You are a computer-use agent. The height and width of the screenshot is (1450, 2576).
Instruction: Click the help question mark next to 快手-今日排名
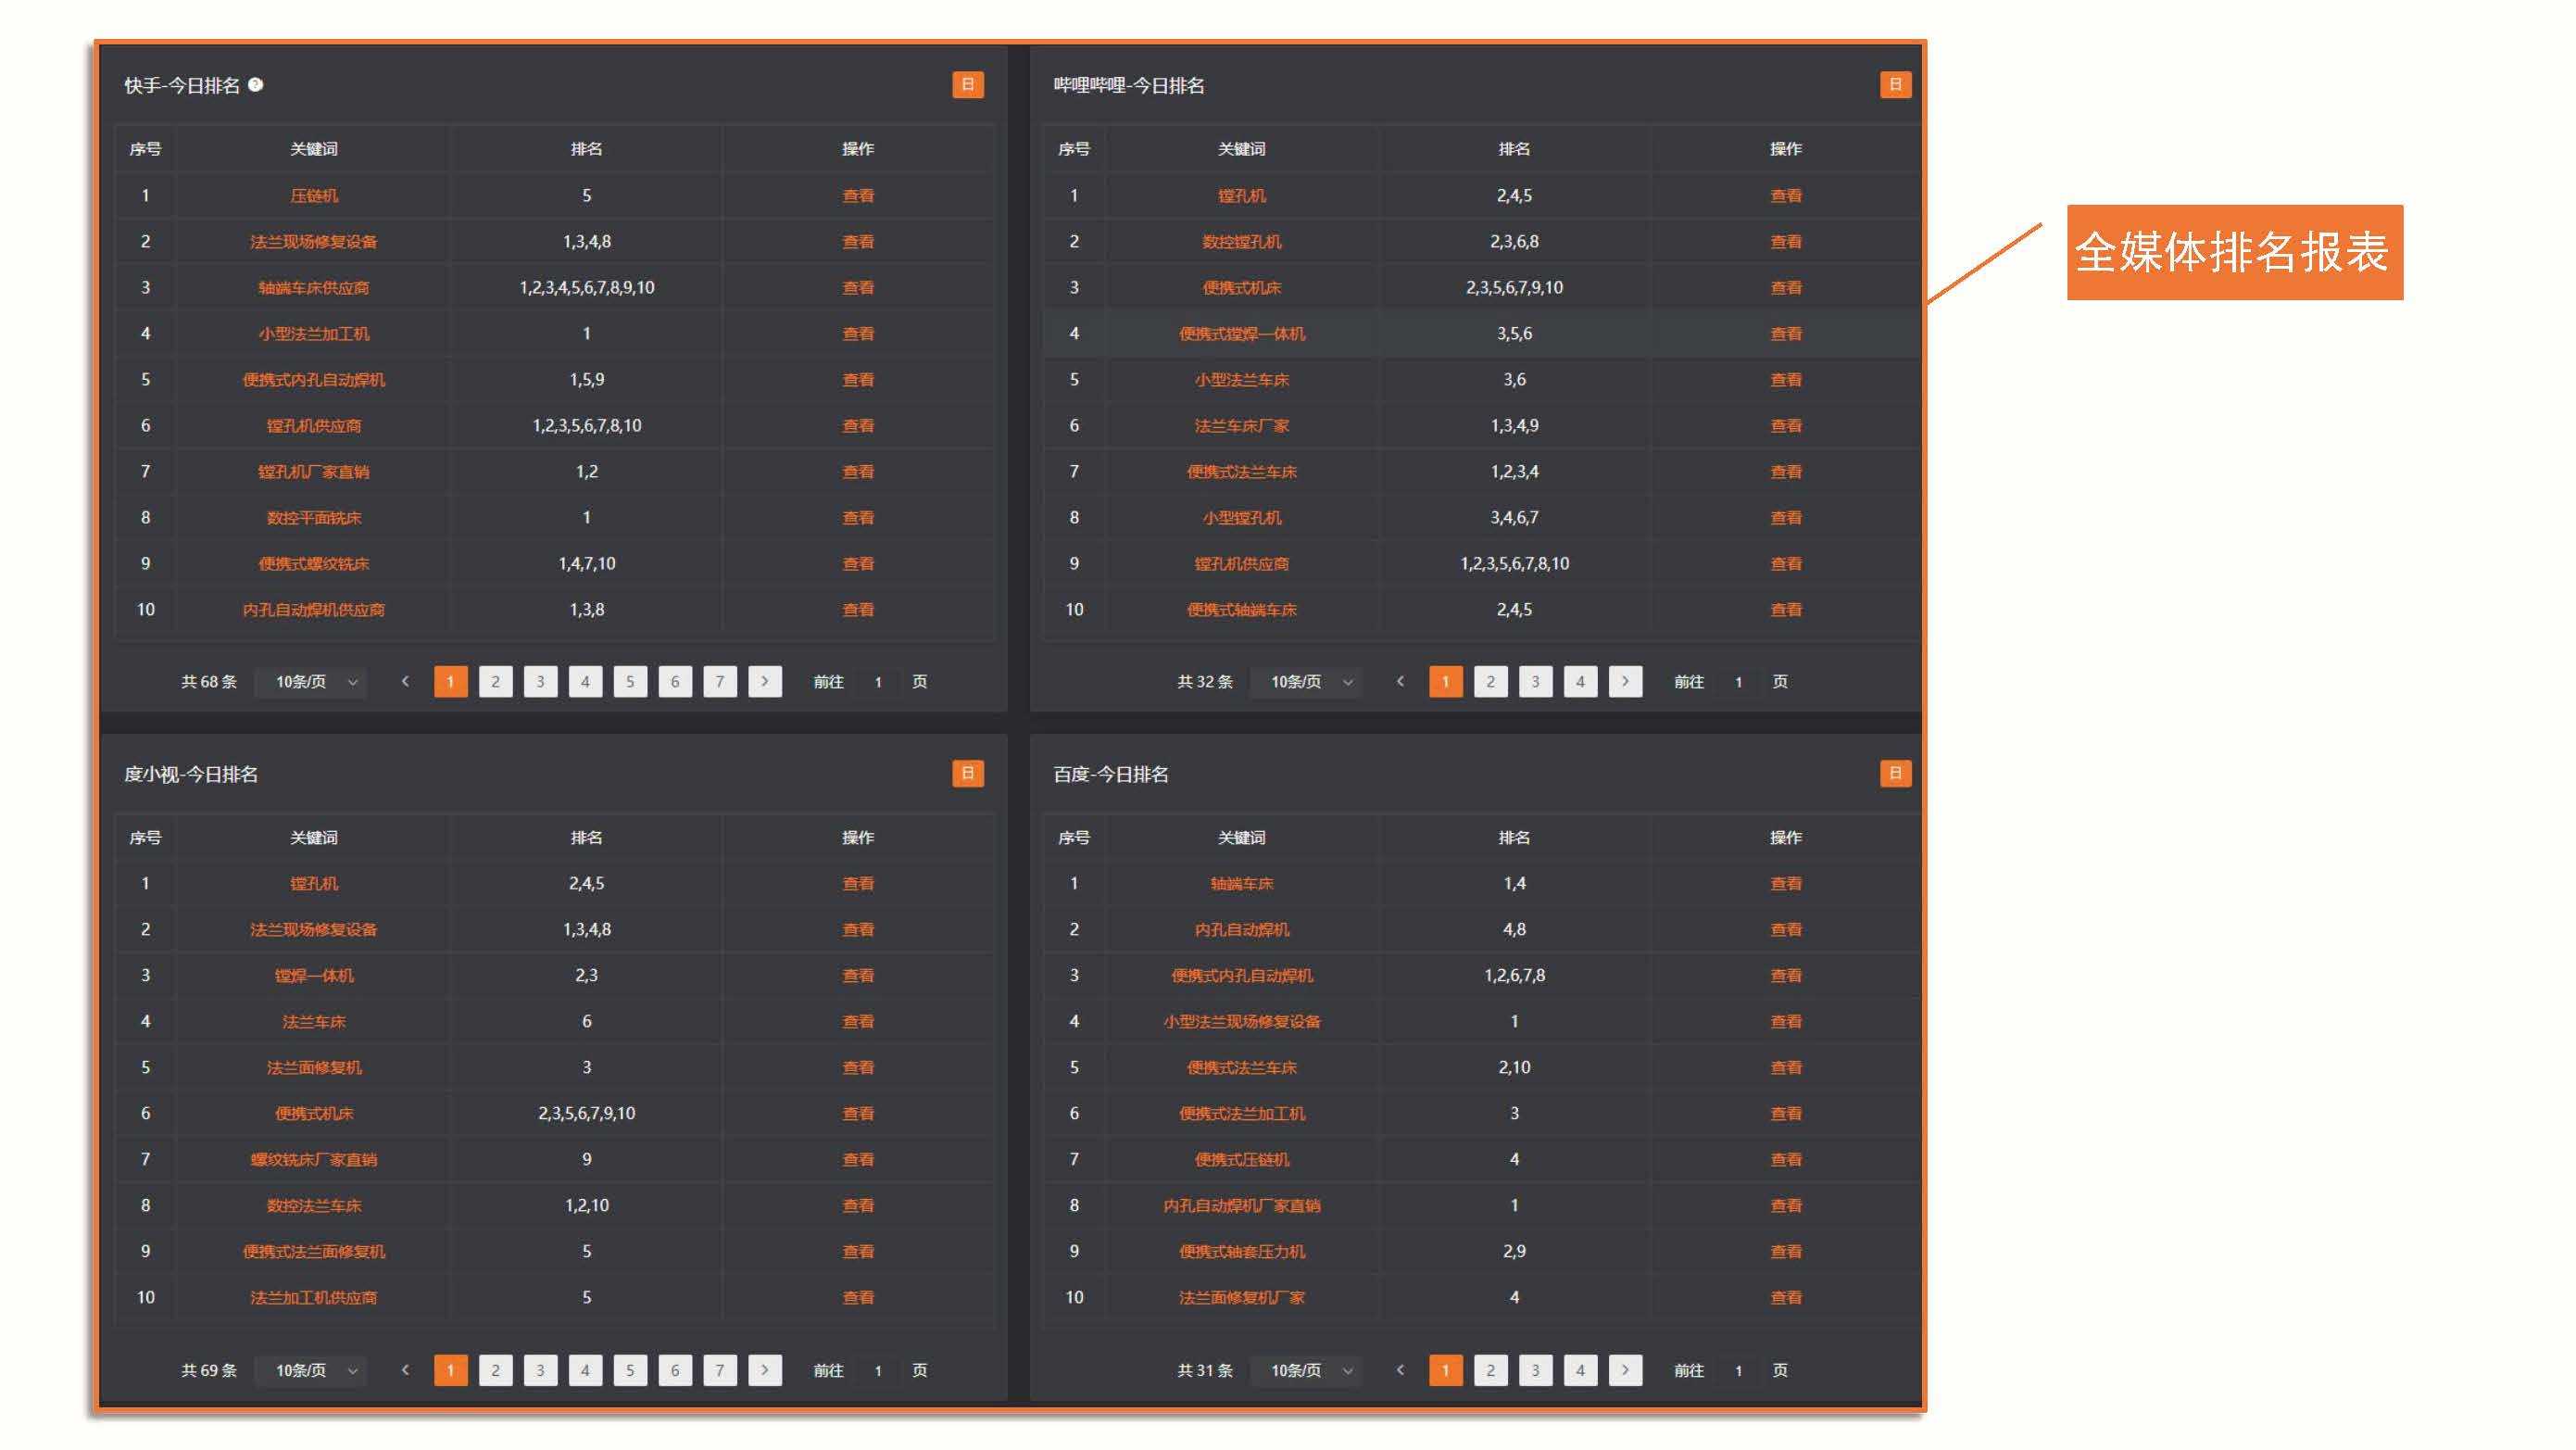click(256, 85)
